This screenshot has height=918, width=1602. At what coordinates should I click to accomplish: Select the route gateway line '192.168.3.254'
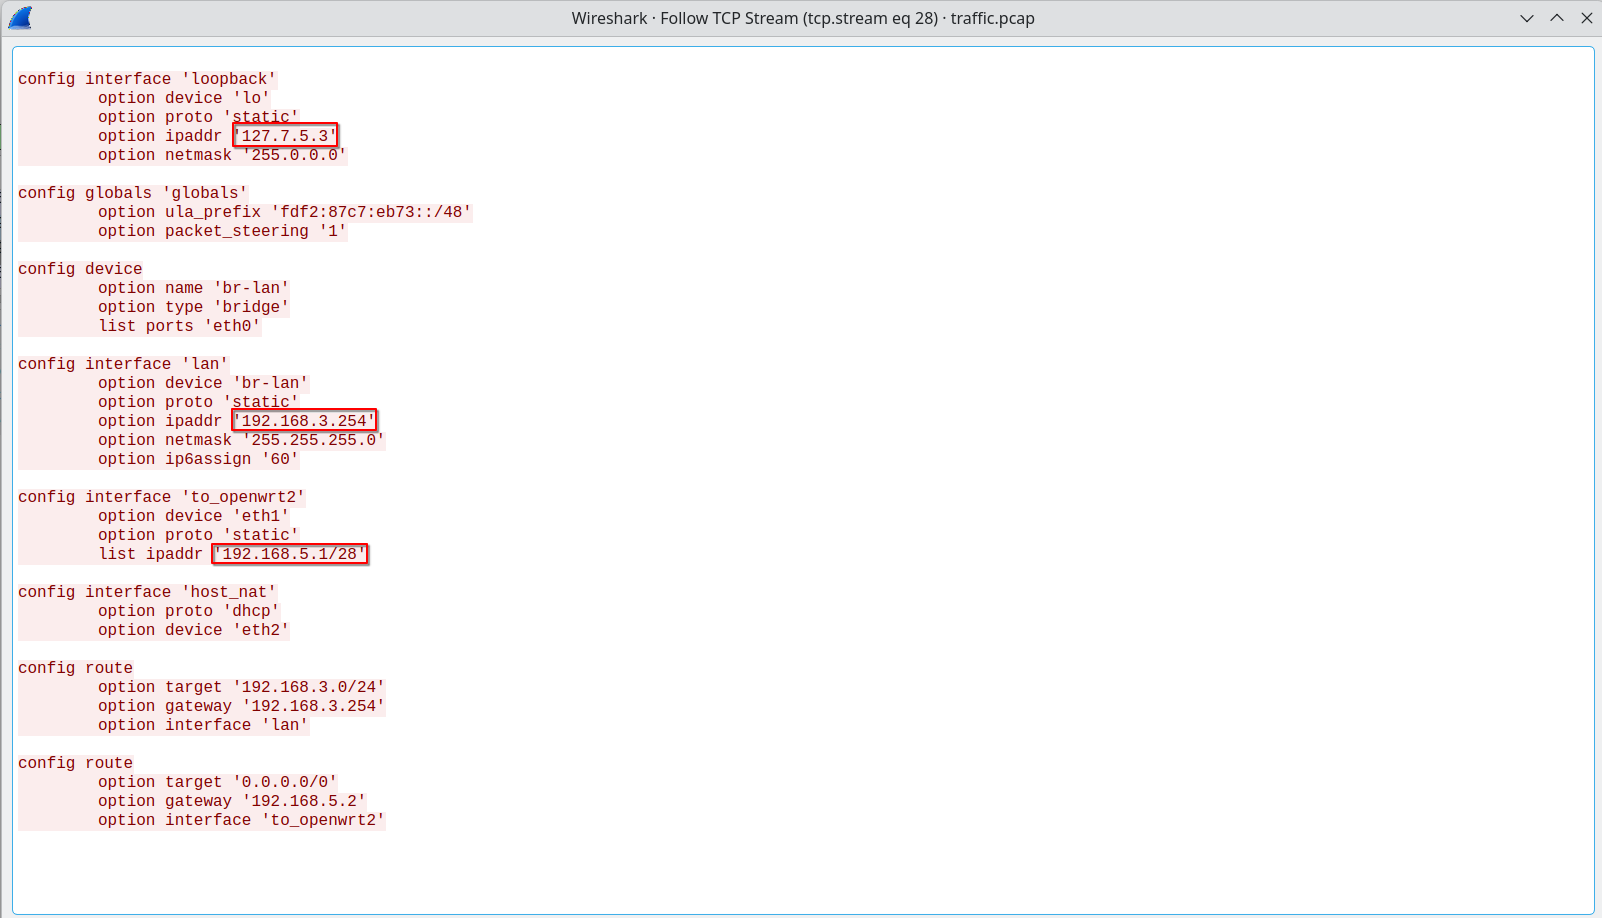click(241, 706)
